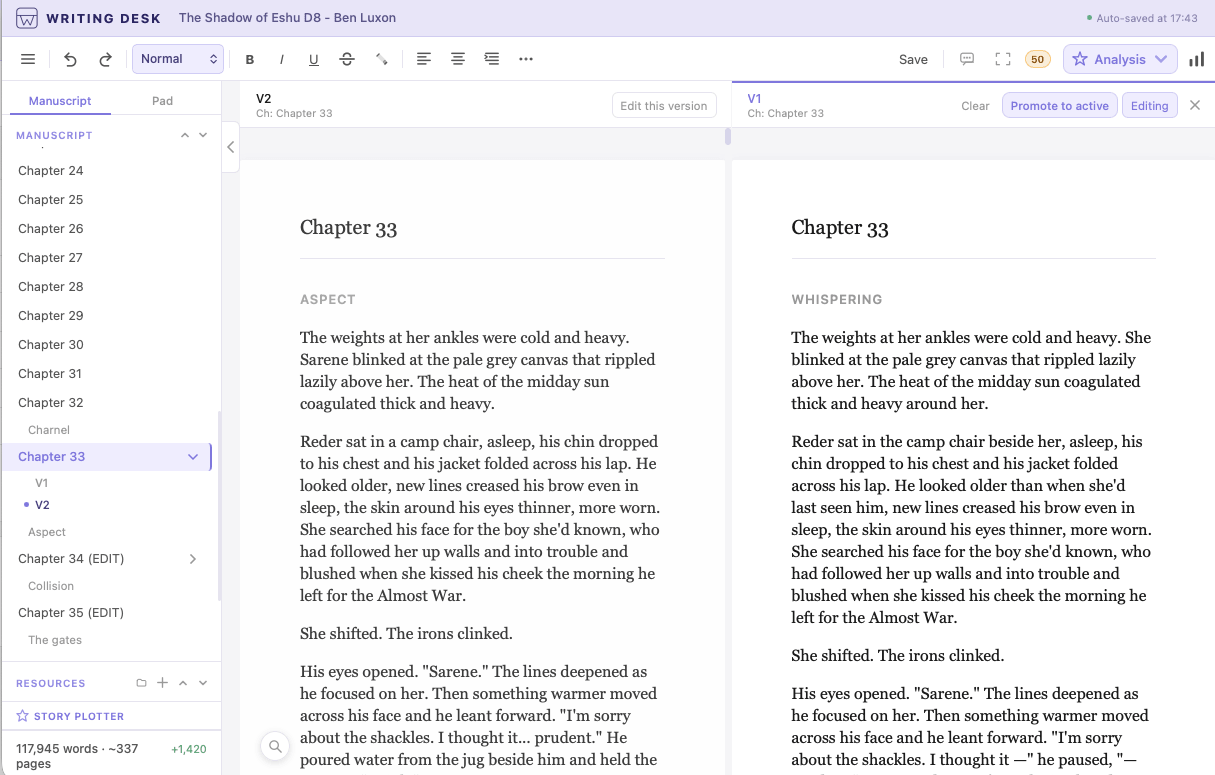
Task: Click the word count summary
Action: [77, 756]
